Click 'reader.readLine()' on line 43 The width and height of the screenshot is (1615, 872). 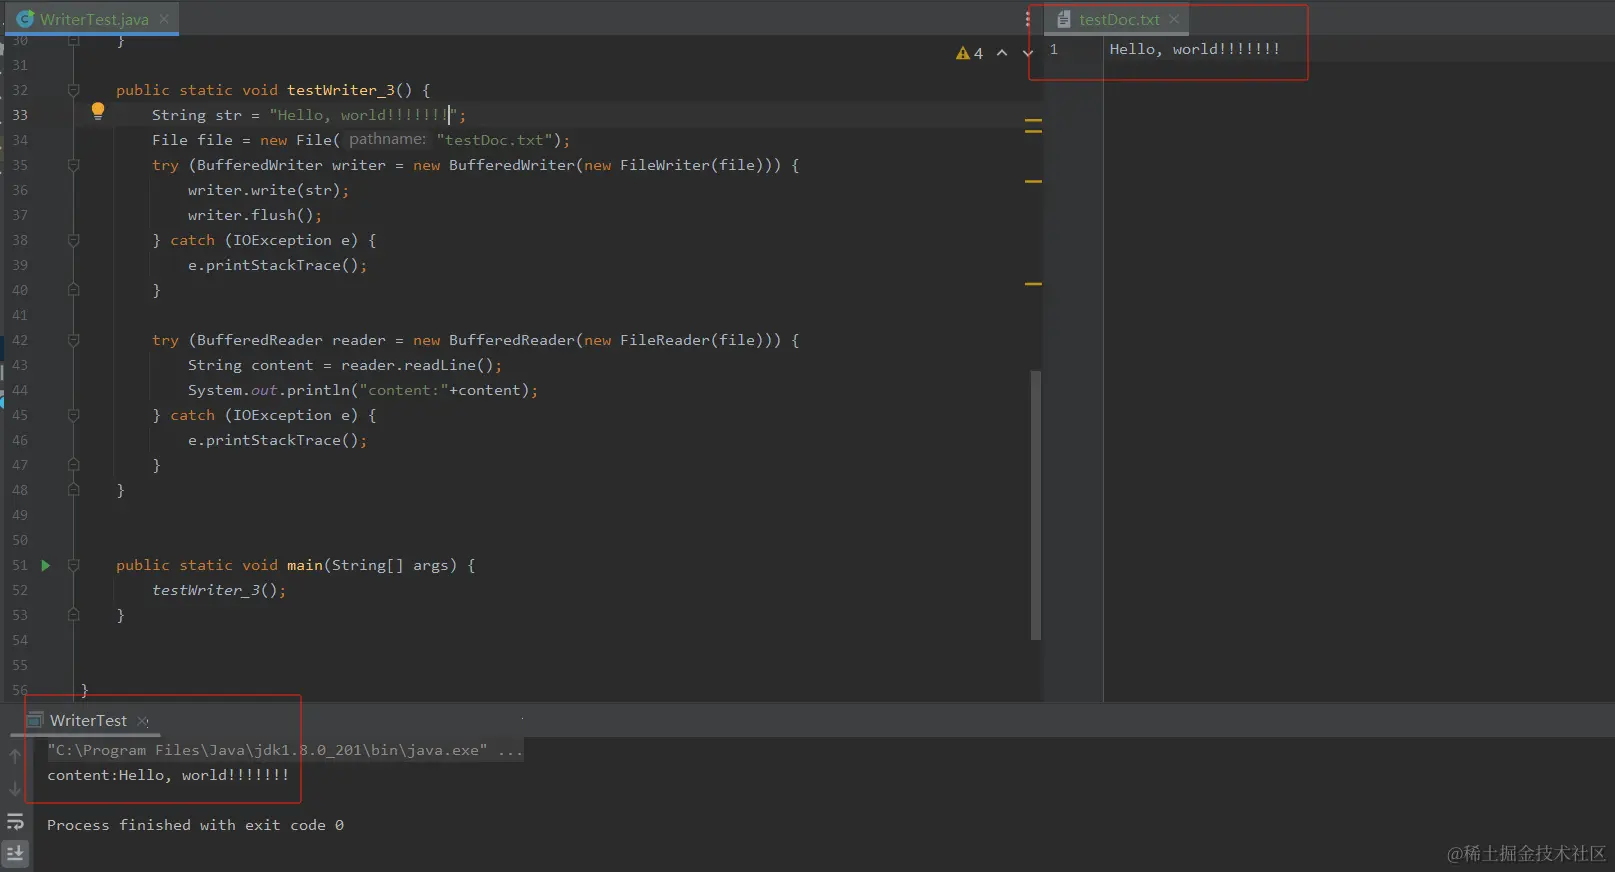pos(417,365)
